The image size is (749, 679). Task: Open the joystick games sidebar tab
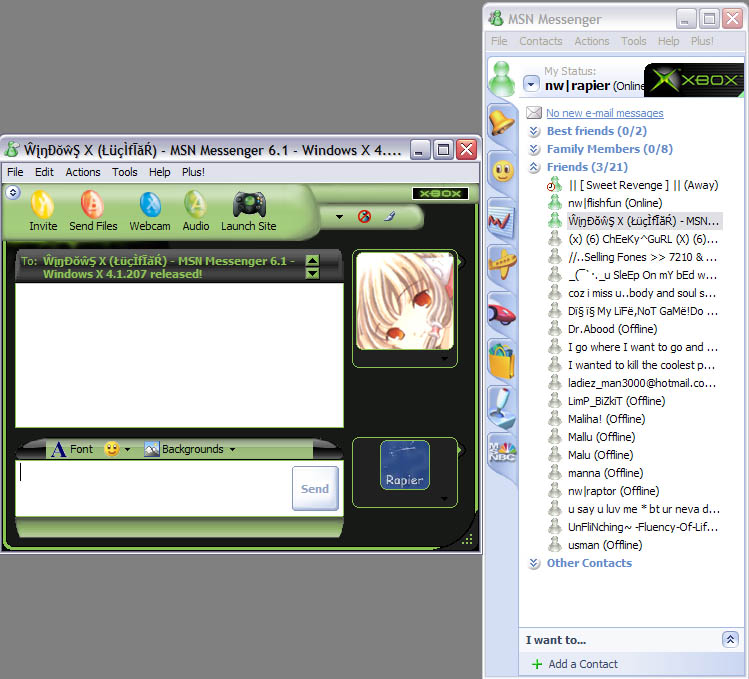point(503,408)
